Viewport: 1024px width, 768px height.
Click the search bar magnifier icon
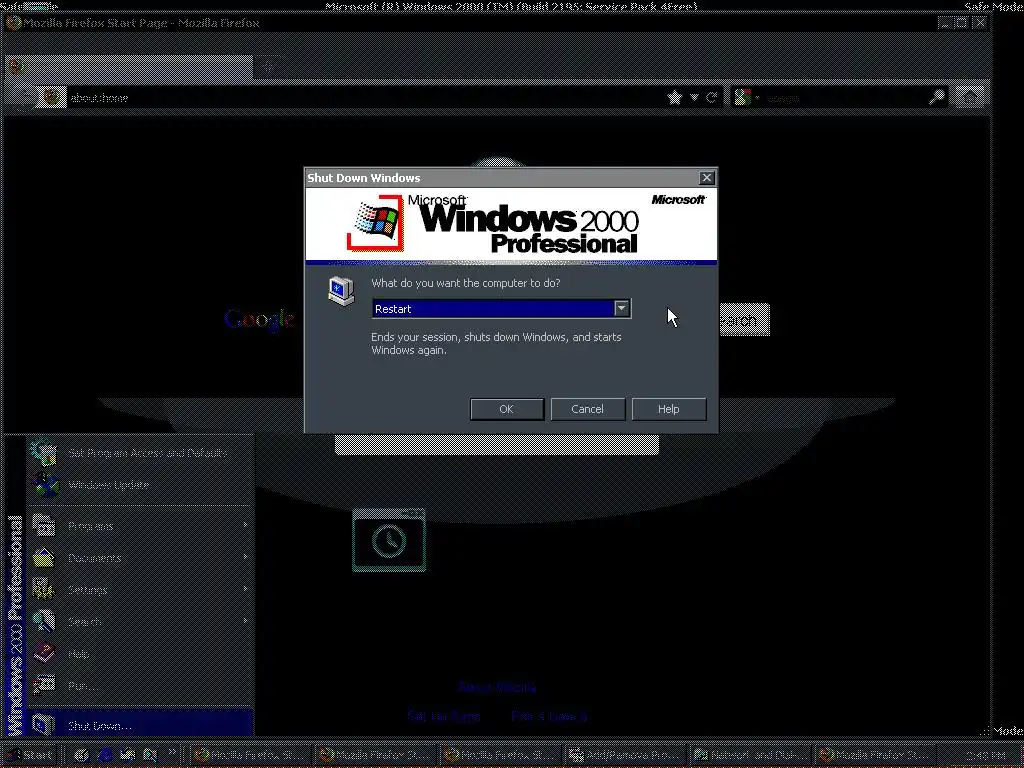click(x=936, y=97)
